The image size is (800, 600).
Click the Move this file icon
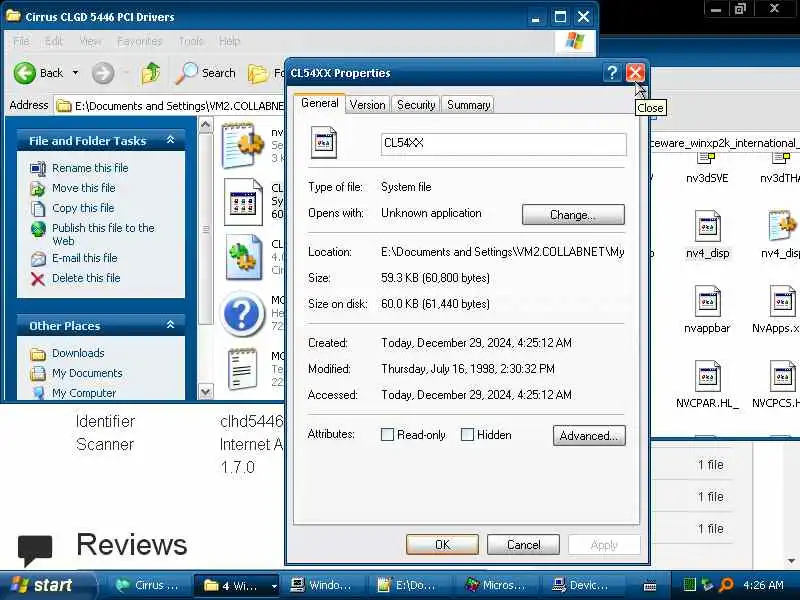click(x=38, y=188)
